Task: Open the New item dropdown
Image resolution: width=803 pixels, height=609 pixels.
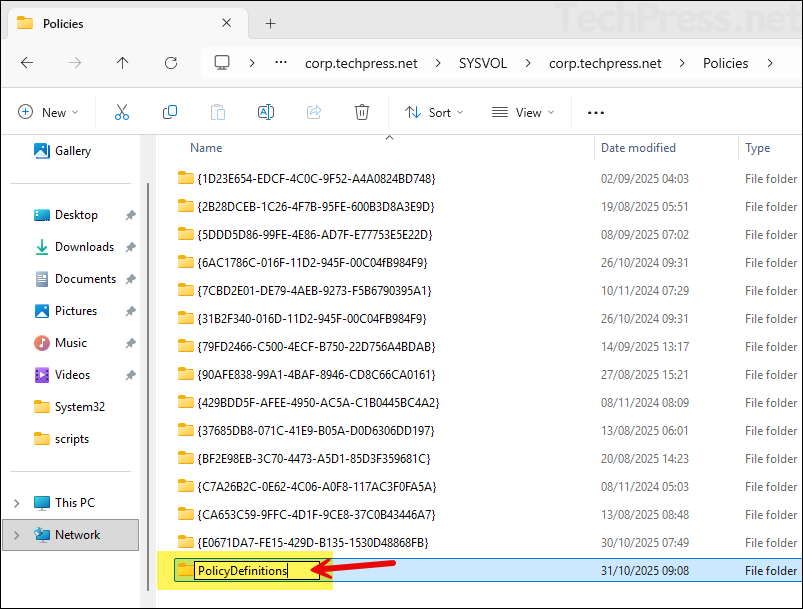Action: click(x=48, y=112)
